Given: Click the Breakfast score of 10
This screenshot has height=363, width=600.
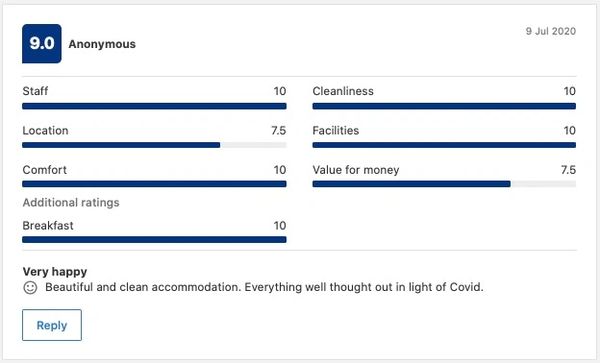Looking at the screenshot, I should click(280, 226).
